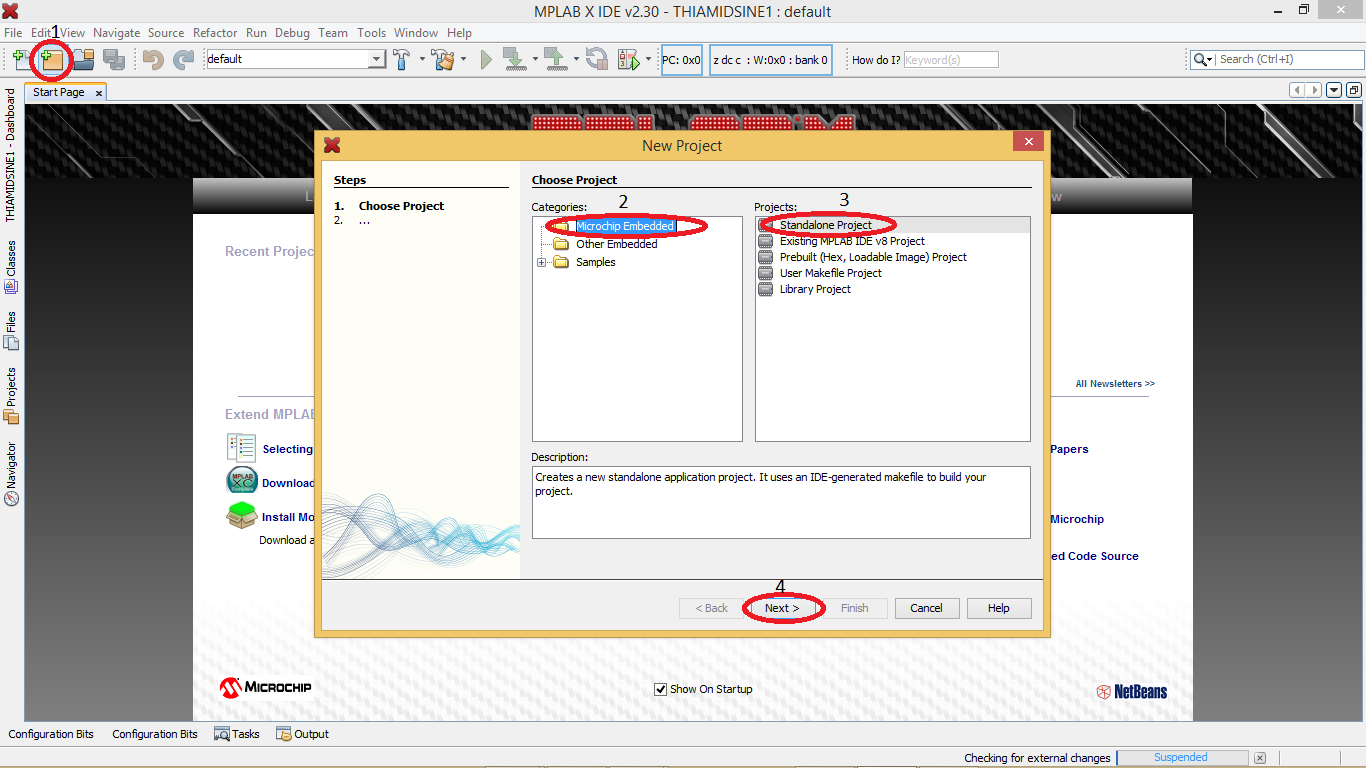The image size is (1366, 768).
Task: Click the Clean and Build broom icon
Action: (x=443, y=60)
